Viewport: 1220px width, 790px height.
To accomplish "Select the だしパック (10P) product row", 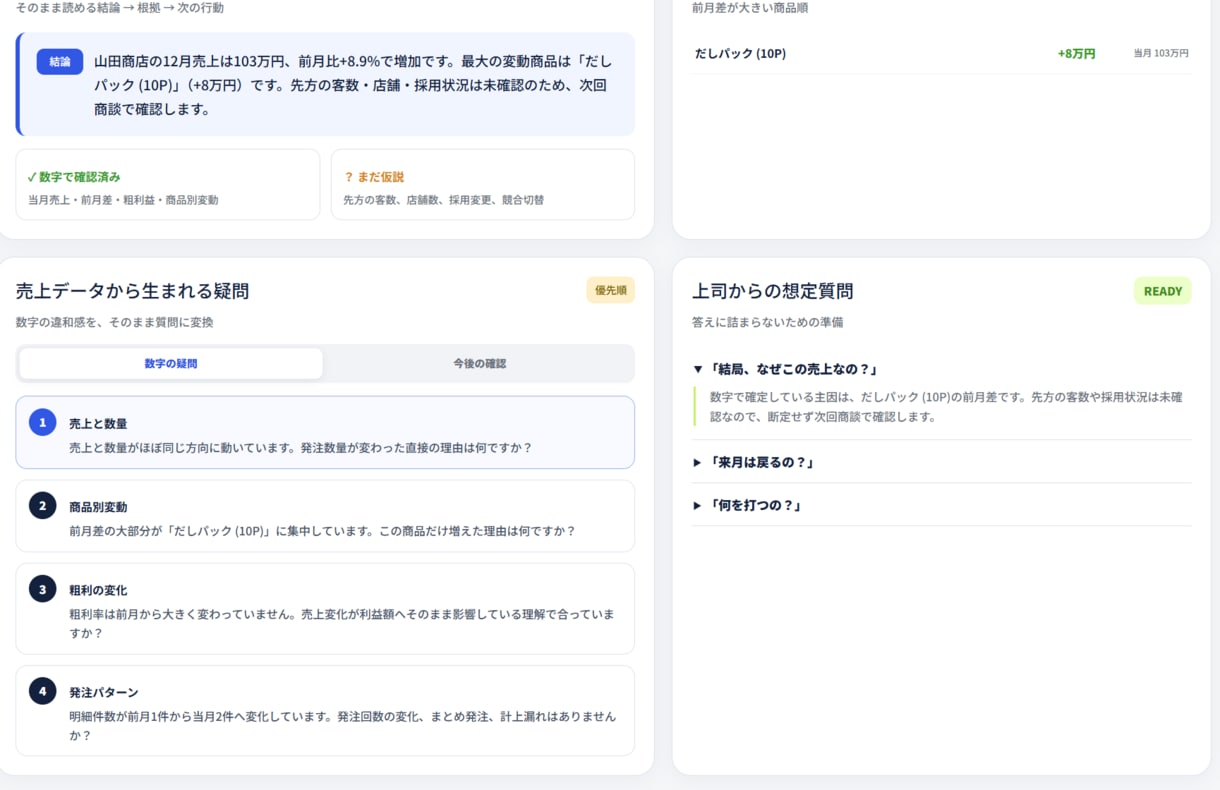I will point(942,53).
